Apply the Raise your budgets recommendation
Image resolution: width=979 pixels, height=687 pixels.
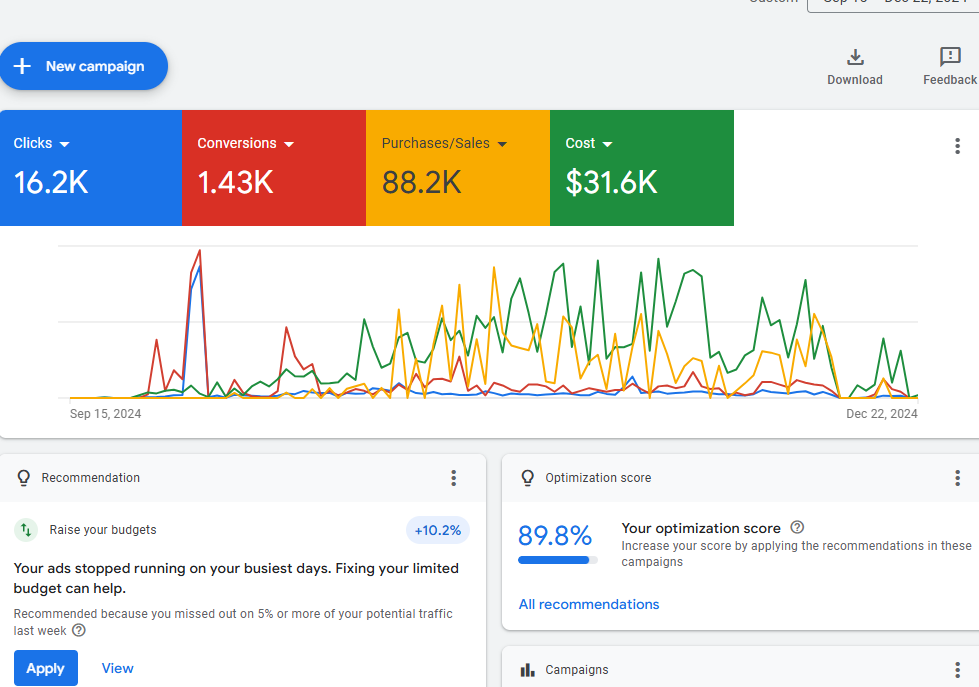click(46, 668)
